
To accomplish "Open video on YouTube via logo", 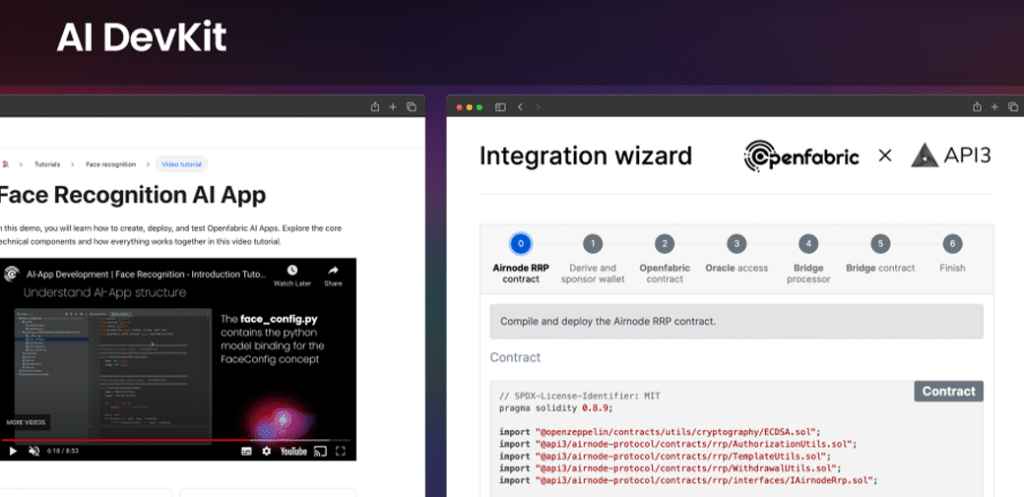I will pyautogui.click(x=293, y=451).
